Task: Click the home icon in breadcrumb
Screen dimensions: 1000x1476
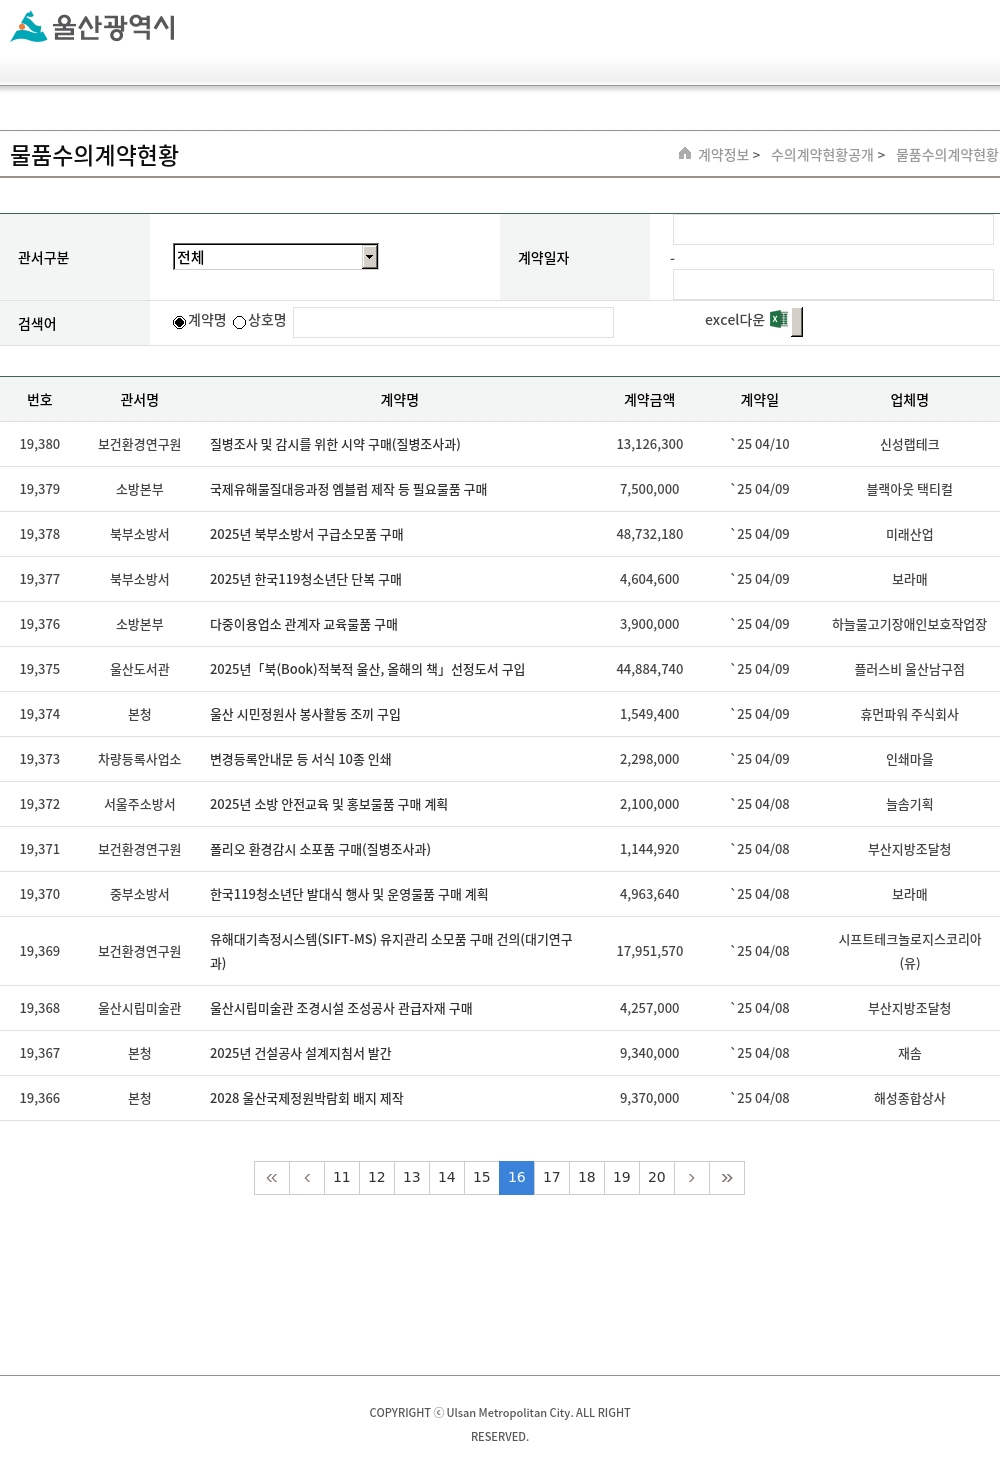Action: click(685, 153)
